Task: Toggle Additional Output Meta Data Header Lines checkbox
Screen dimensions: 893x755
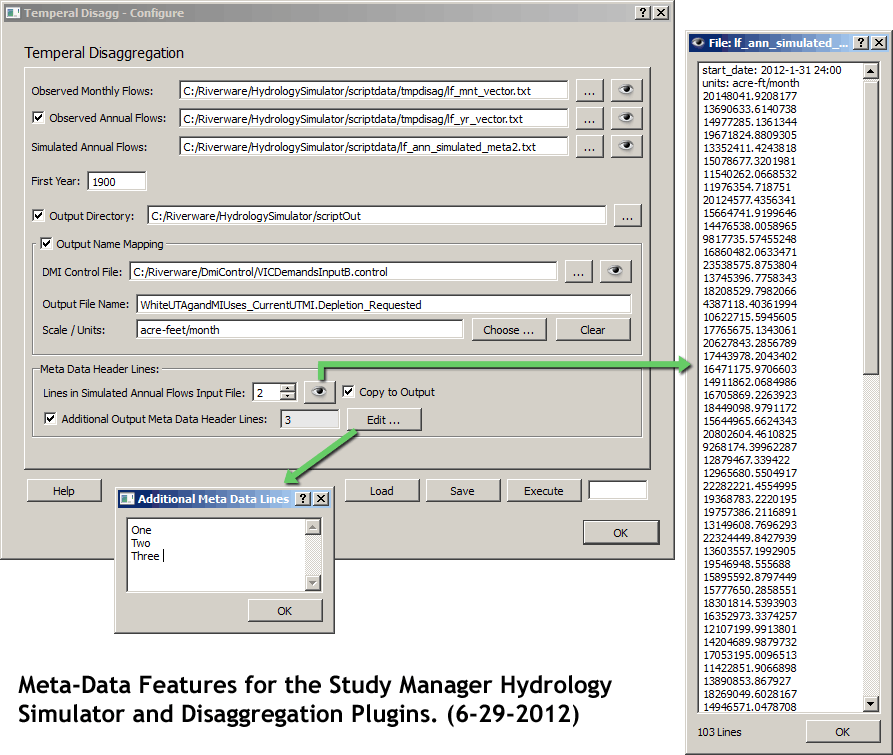Action: 50,418
